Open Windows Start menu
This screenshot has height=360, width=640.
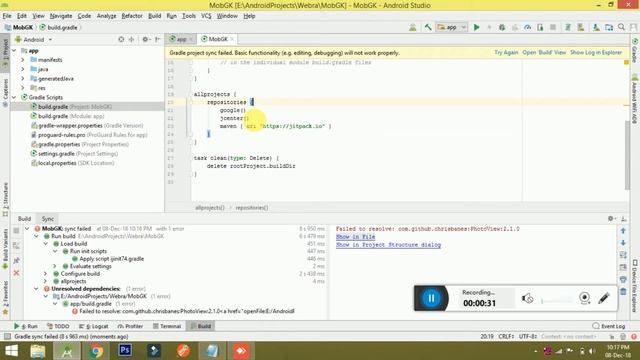coord(11,351)
